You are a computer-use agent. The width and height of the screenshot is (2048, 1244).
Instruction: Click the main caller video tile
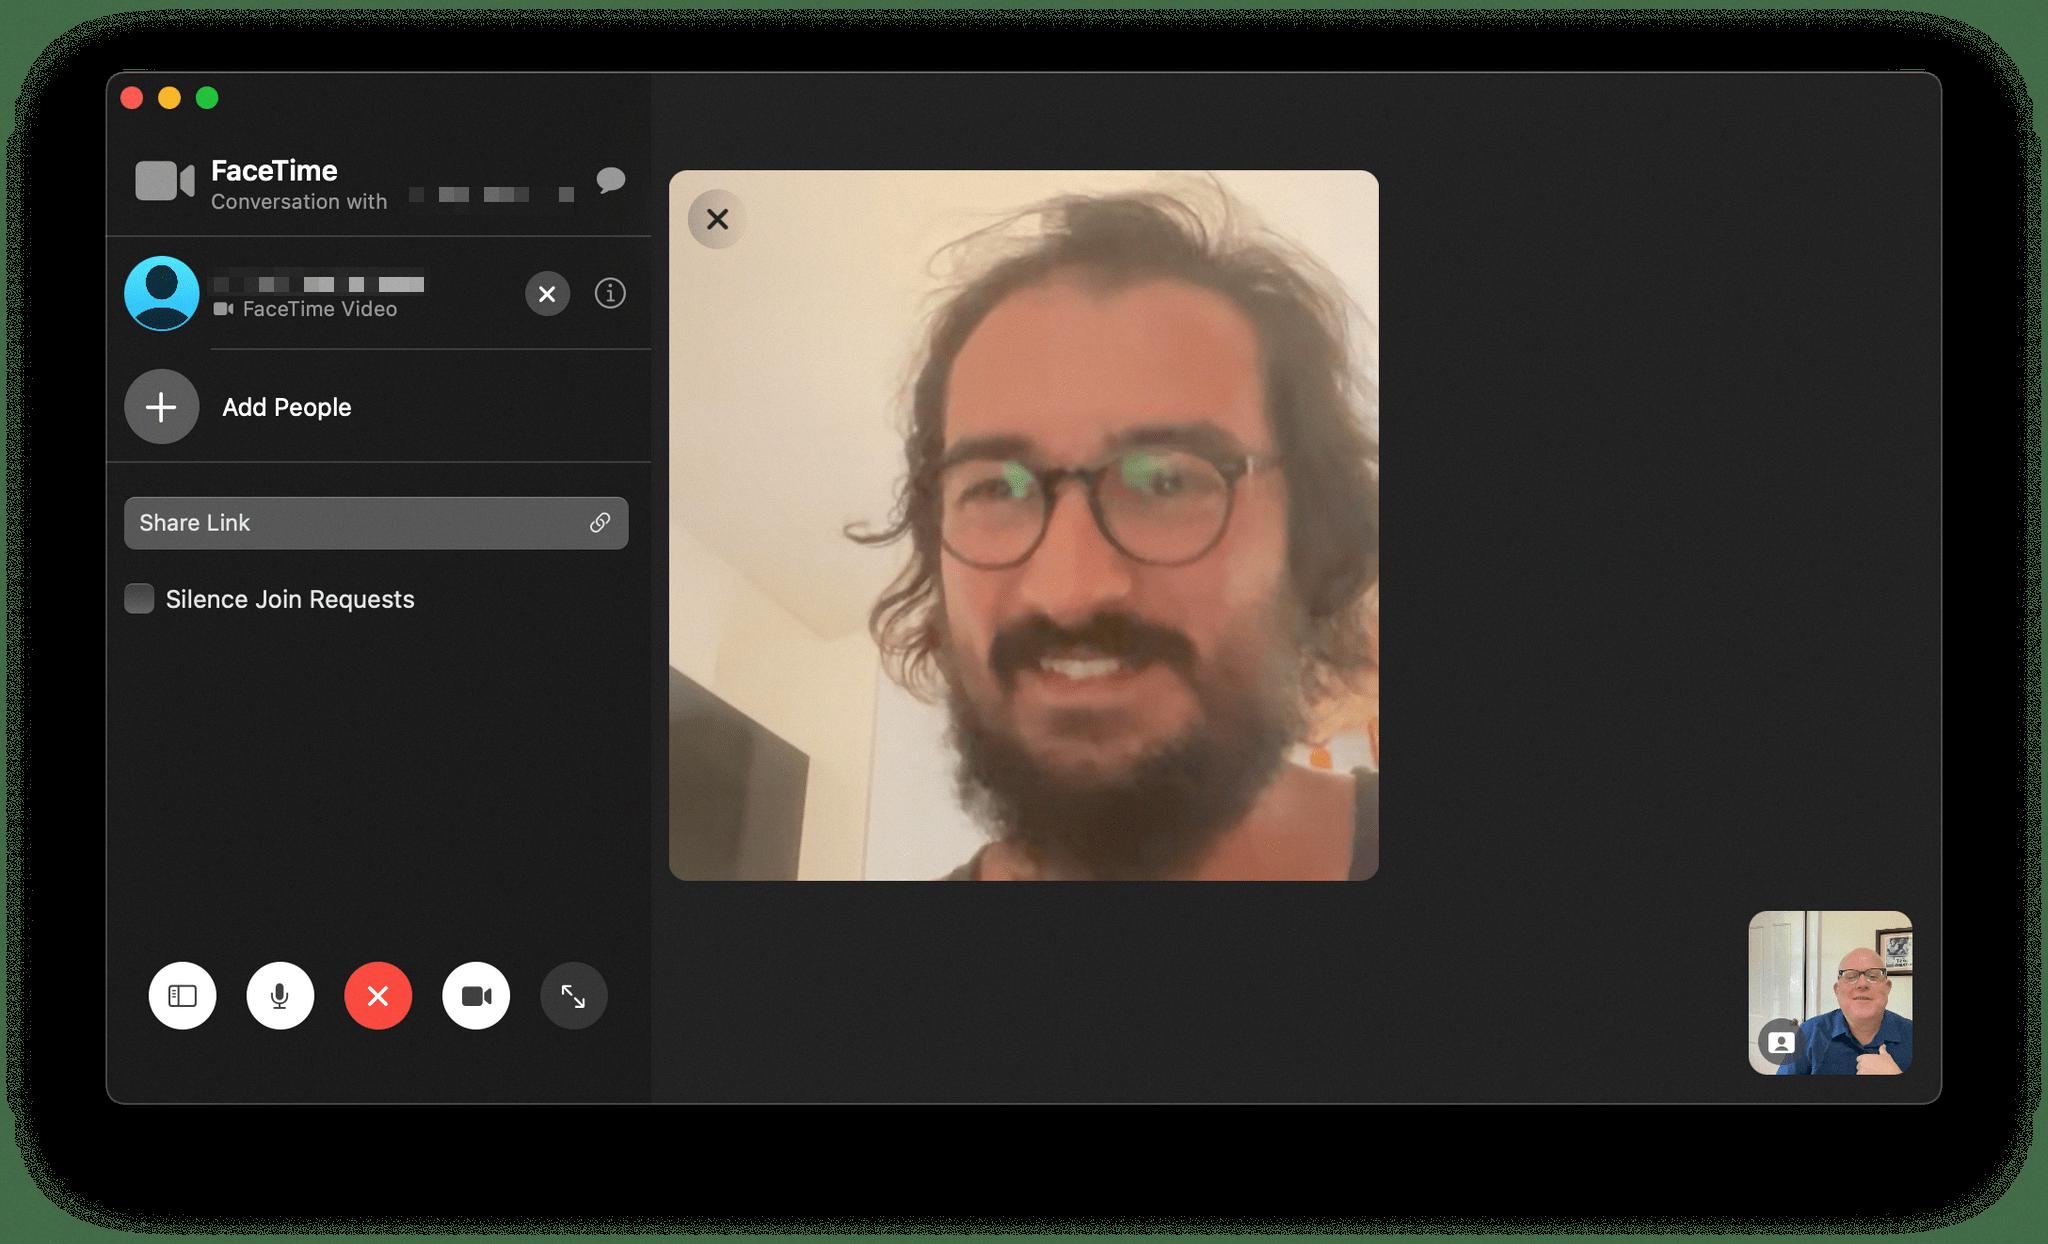coord(1023,525)
